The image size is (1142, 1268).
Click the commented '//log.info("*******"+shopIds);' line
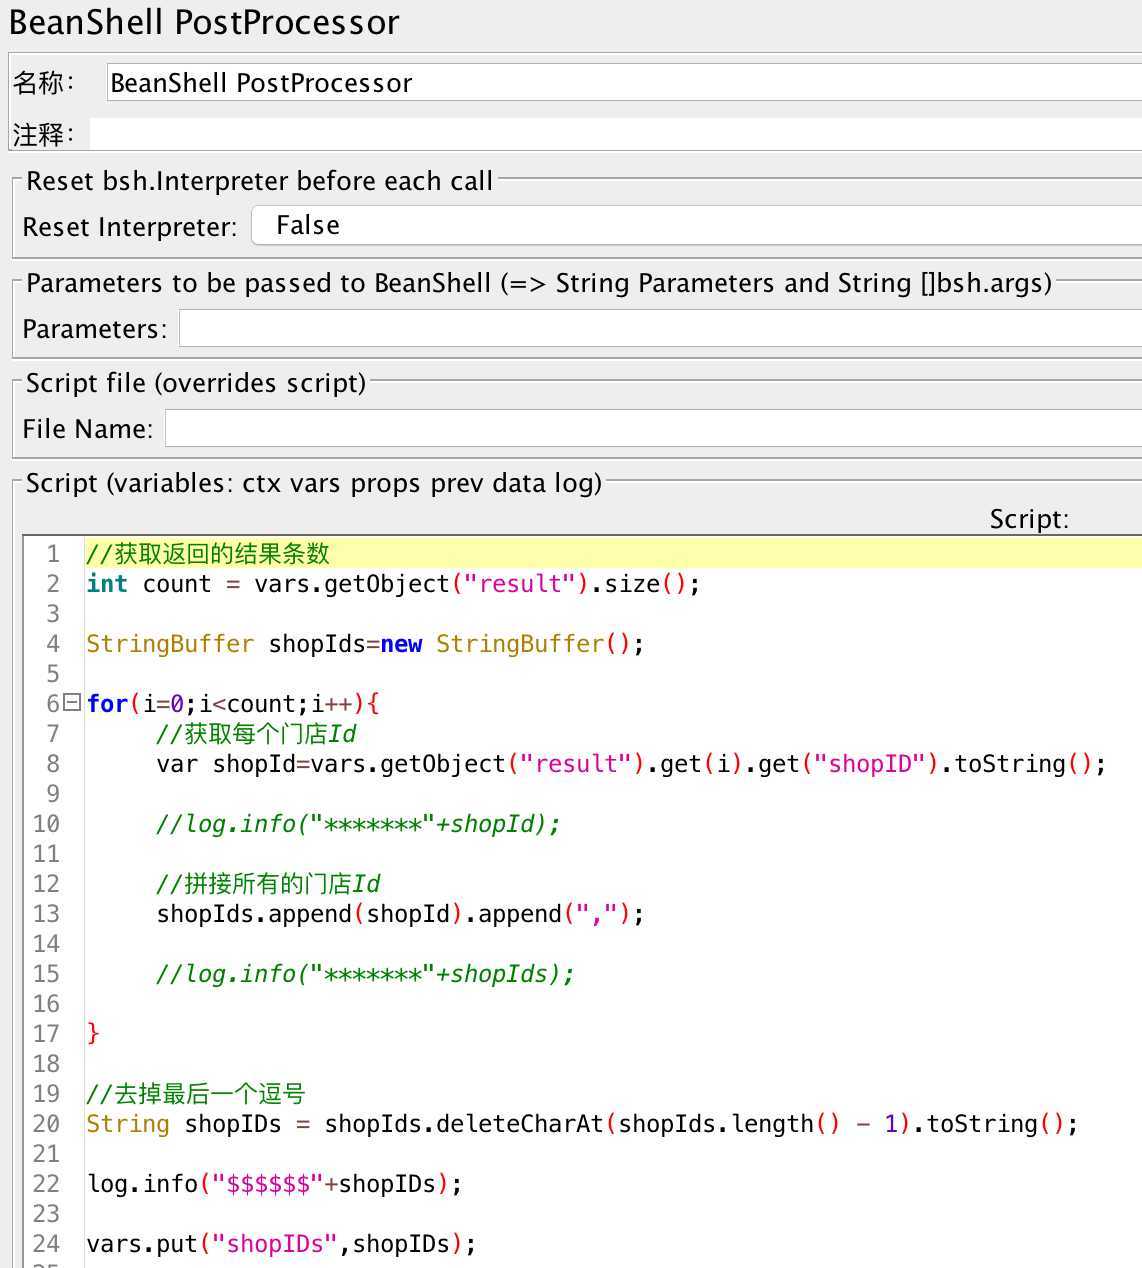click(365, 974)
